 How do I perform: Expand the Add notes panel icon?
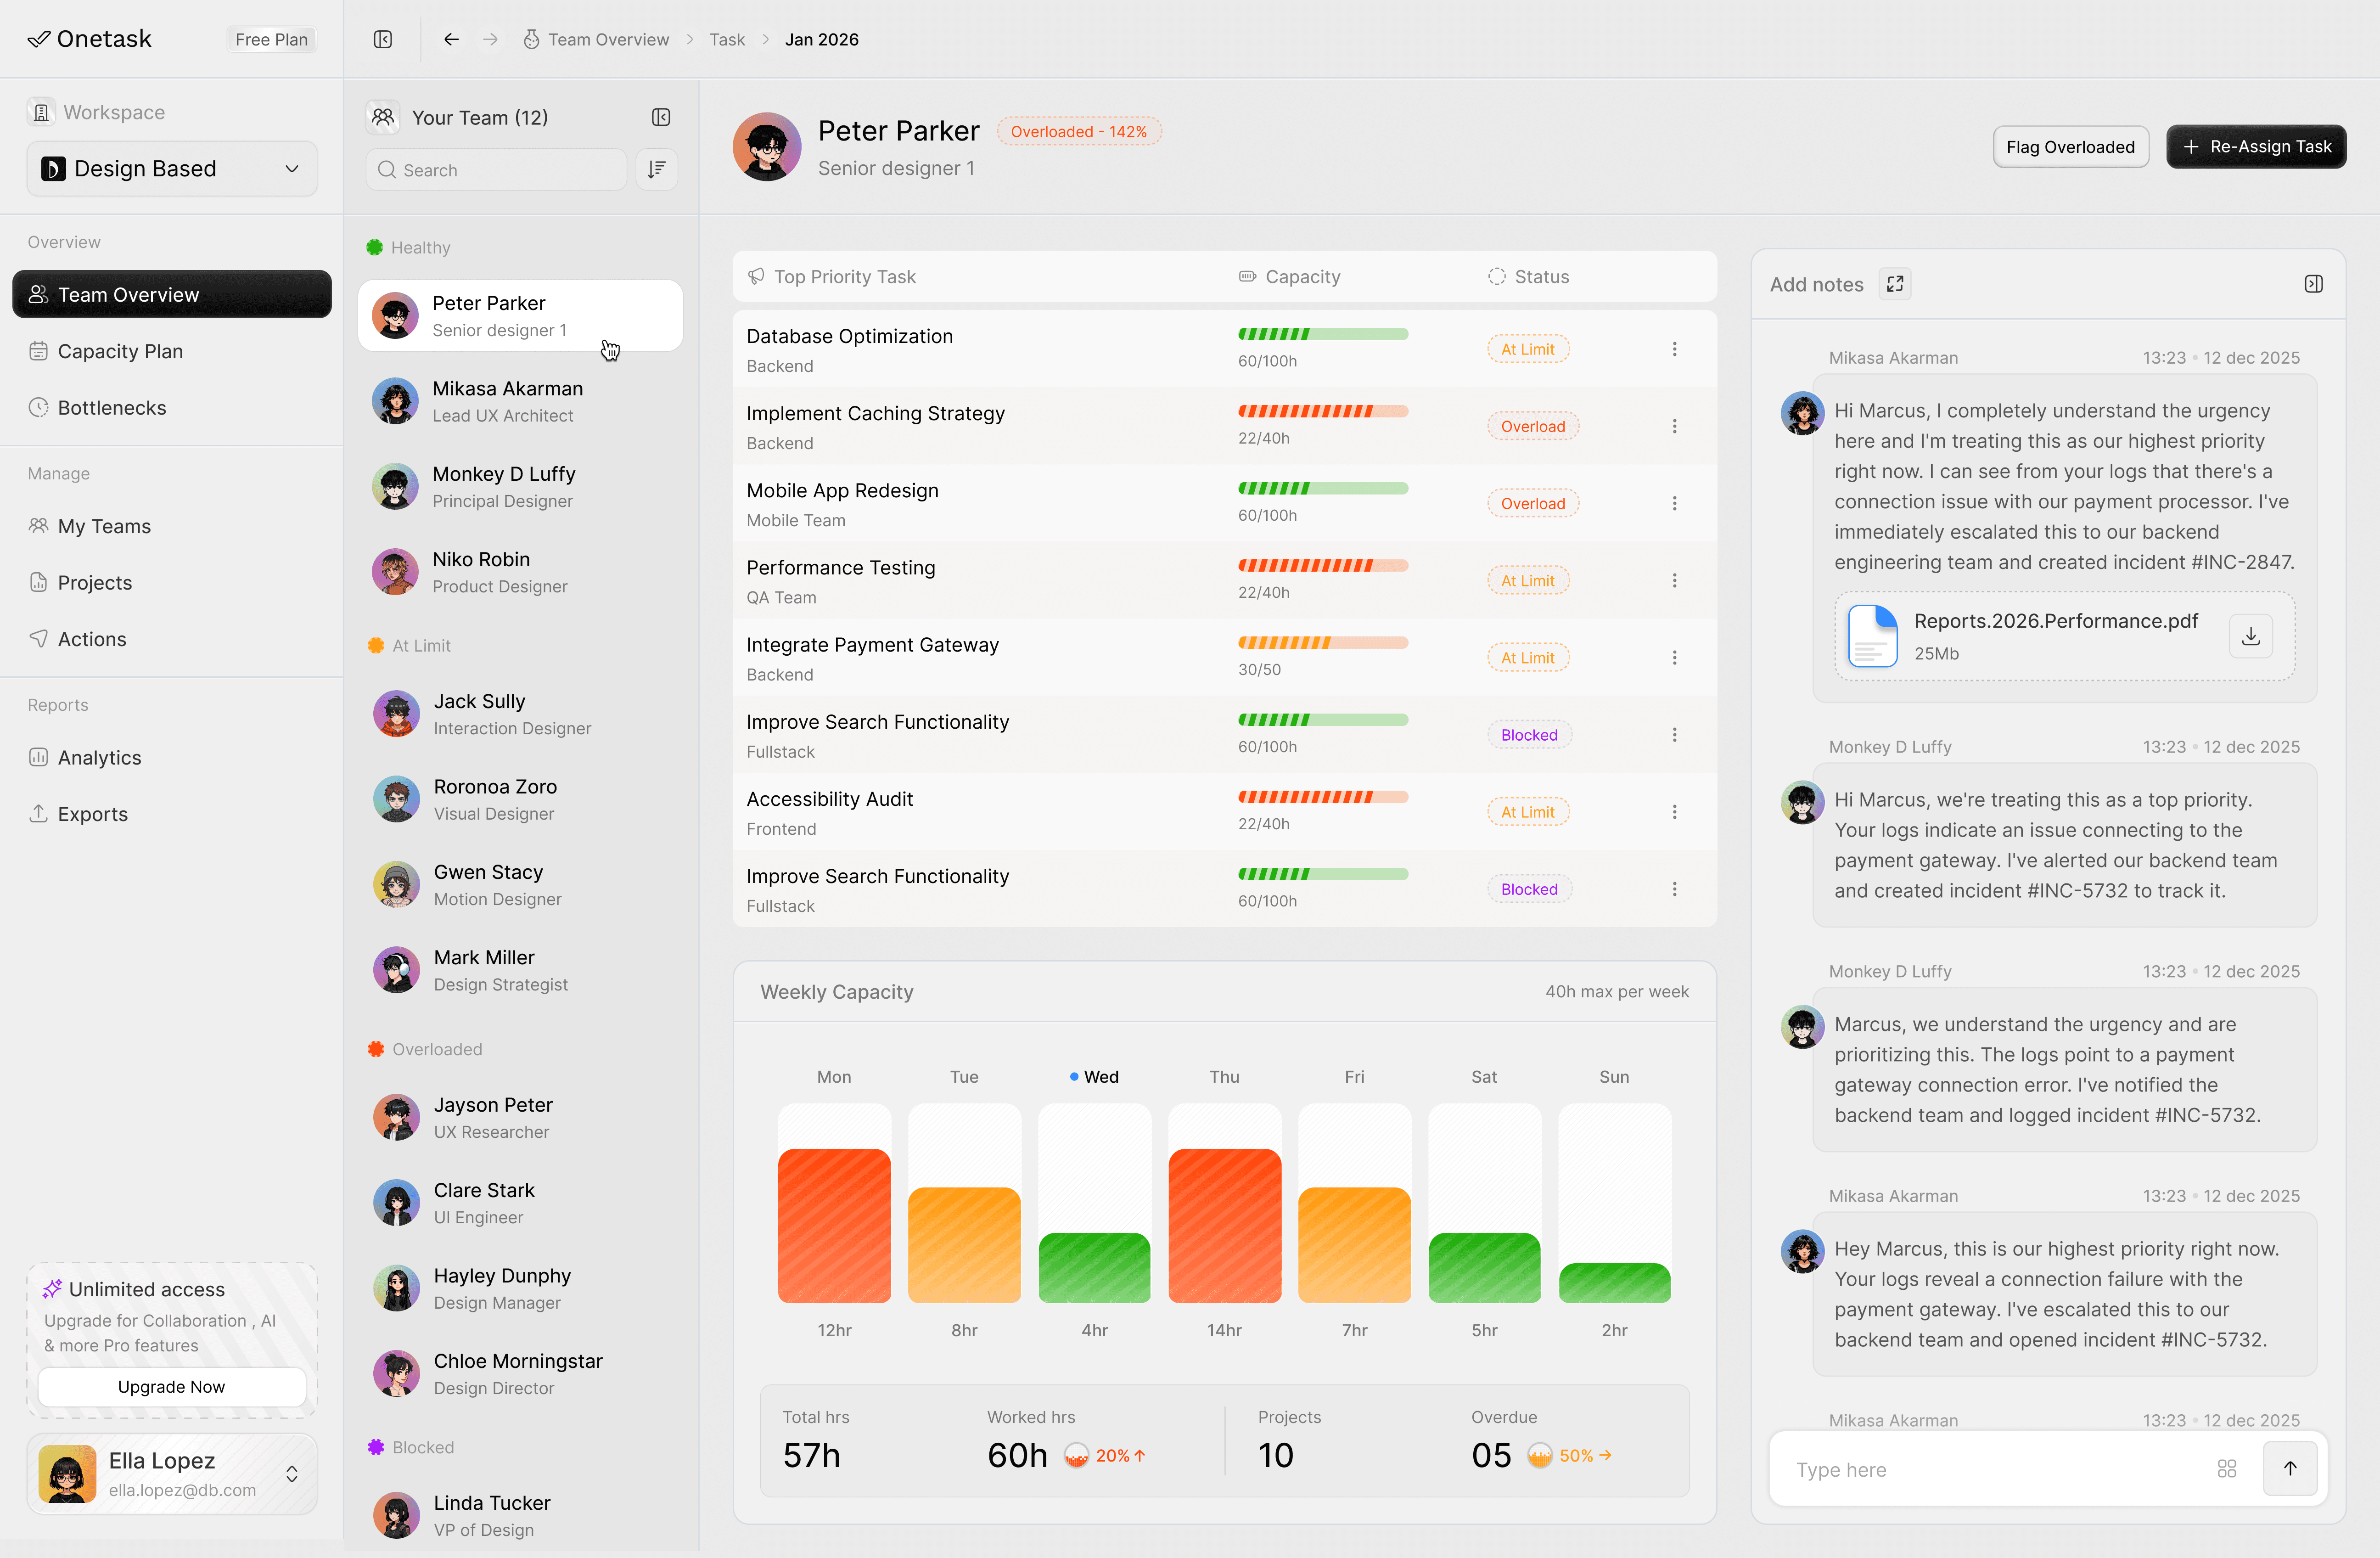coord(1895,284)
